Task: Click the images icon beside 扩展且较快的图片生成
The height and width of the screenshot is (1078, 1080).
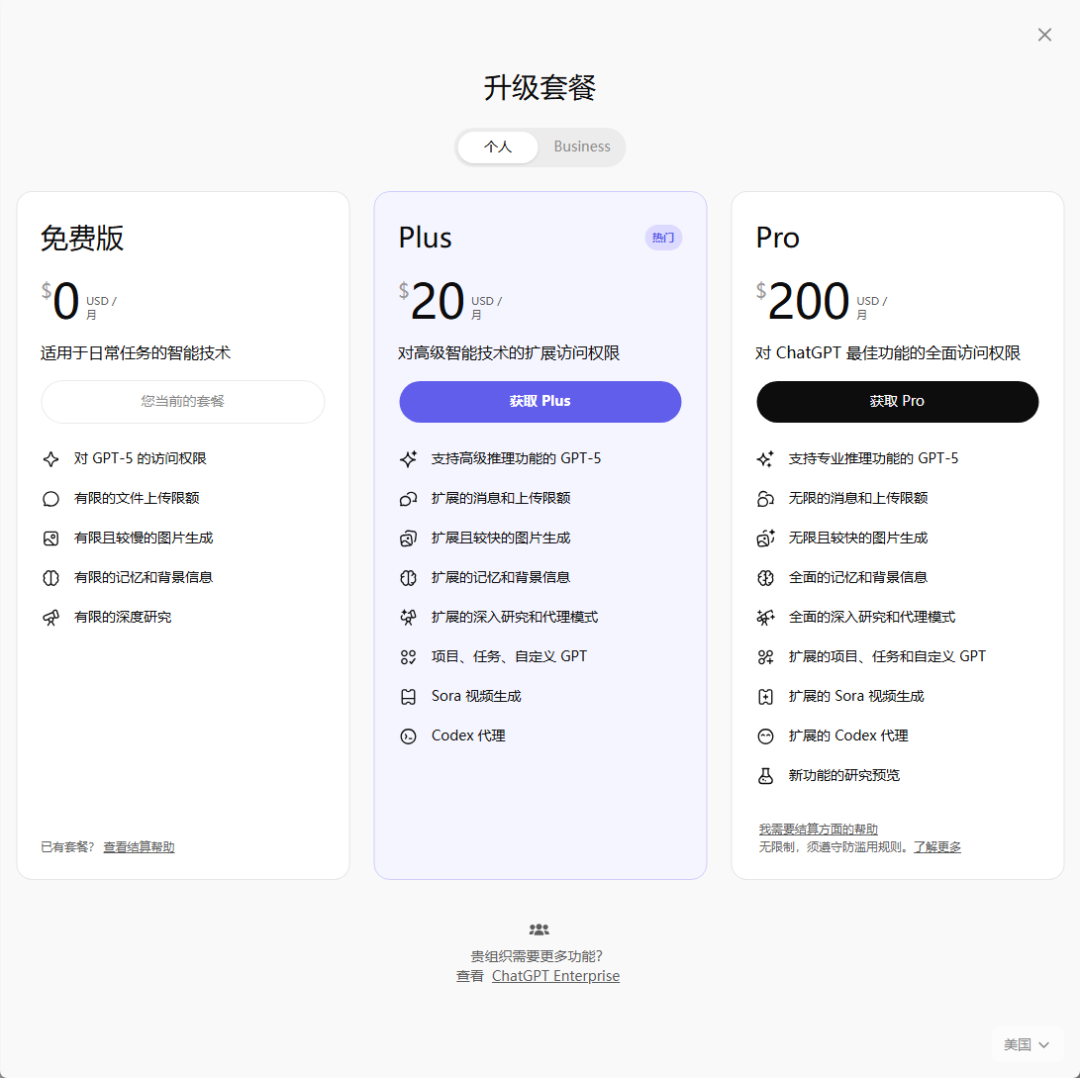Action: (x=408, y=539)
